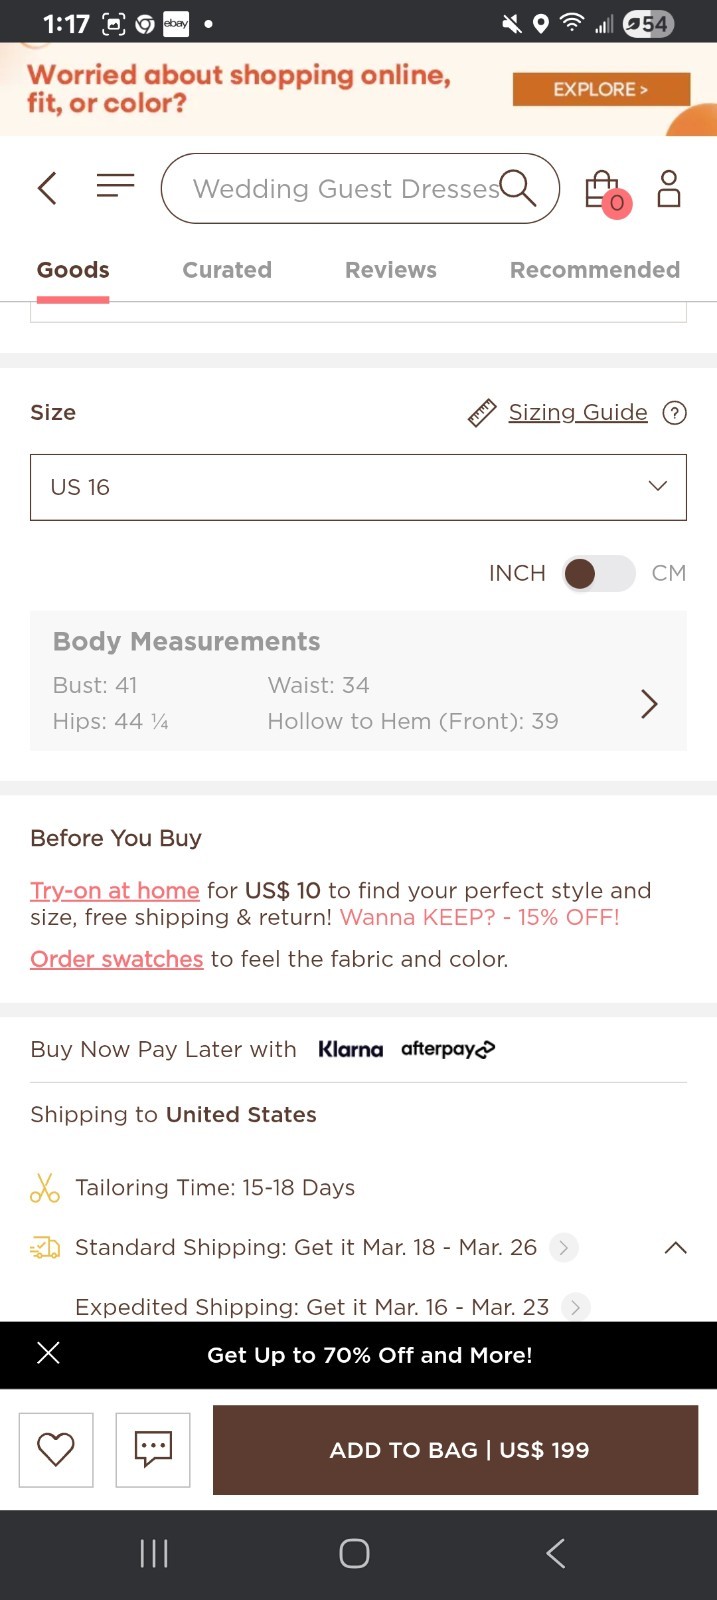Open the user account icon

coord(668,188)
